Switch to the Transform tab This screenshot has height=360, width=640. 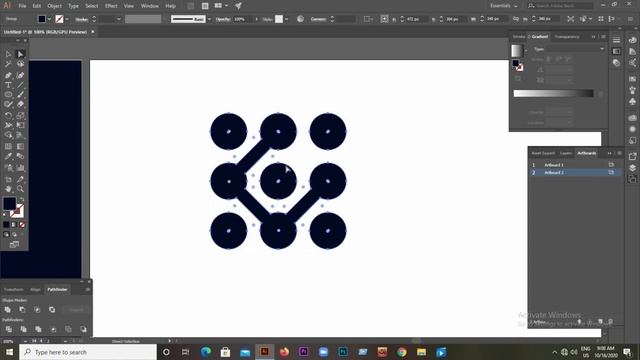(x=14, y=289)
